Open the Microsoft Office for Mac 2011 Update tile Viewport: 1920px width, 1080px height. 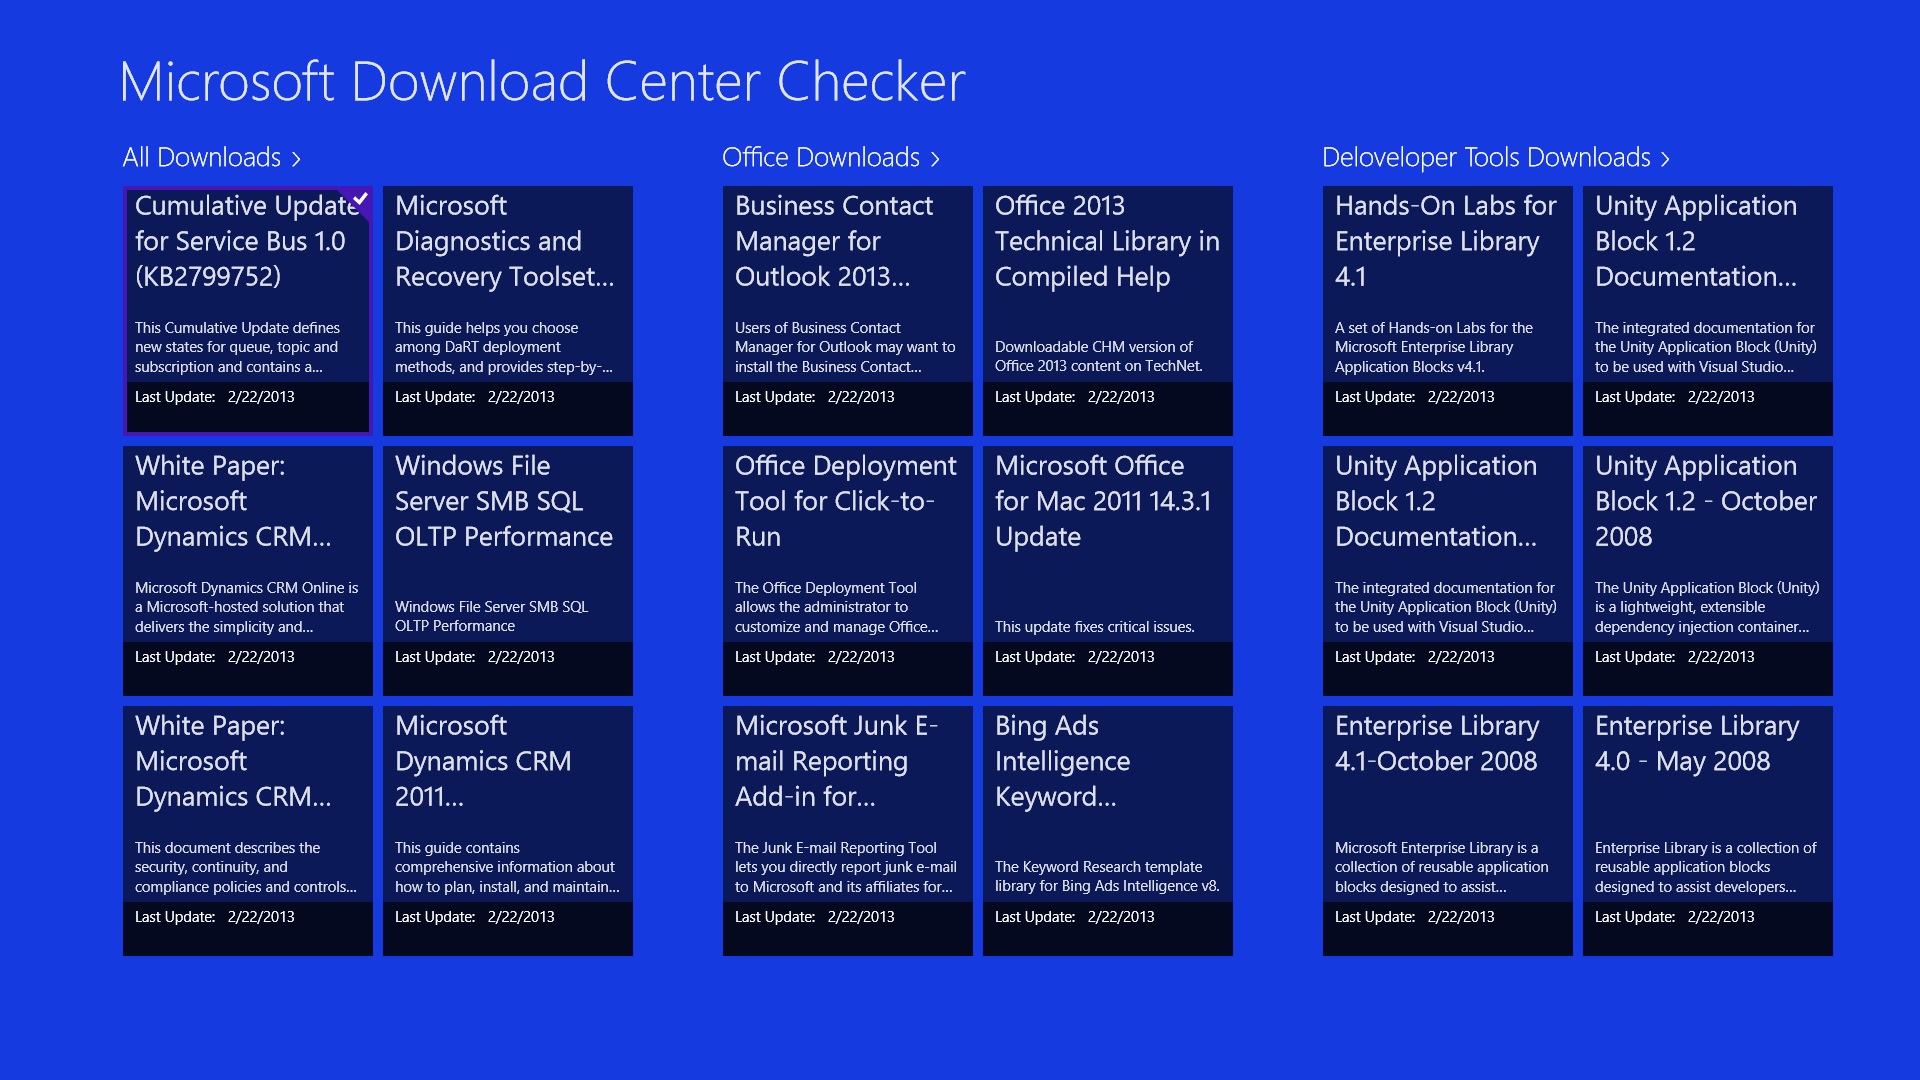click(1107, 570)
